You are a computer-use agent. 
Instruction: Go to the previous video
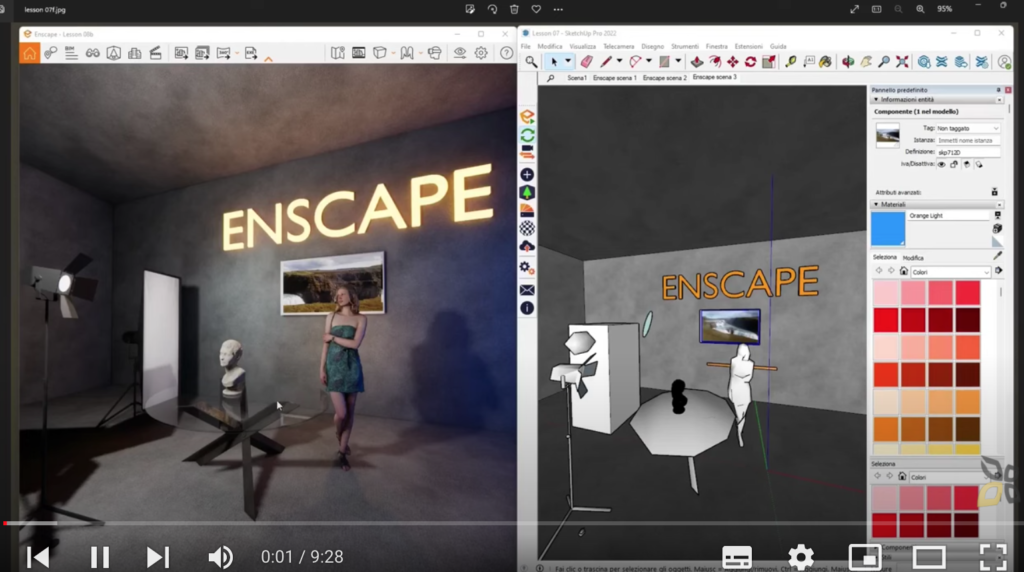38,557
